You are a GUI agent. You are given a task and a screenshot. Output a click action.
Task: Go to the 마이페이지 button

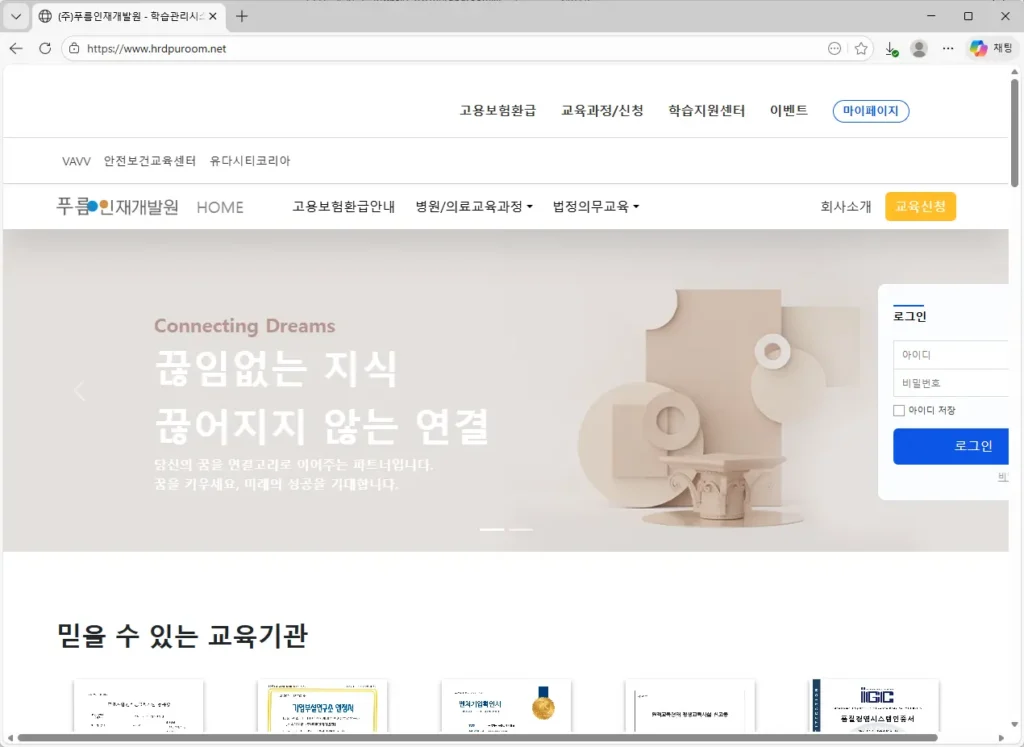[x=871, y=111]
